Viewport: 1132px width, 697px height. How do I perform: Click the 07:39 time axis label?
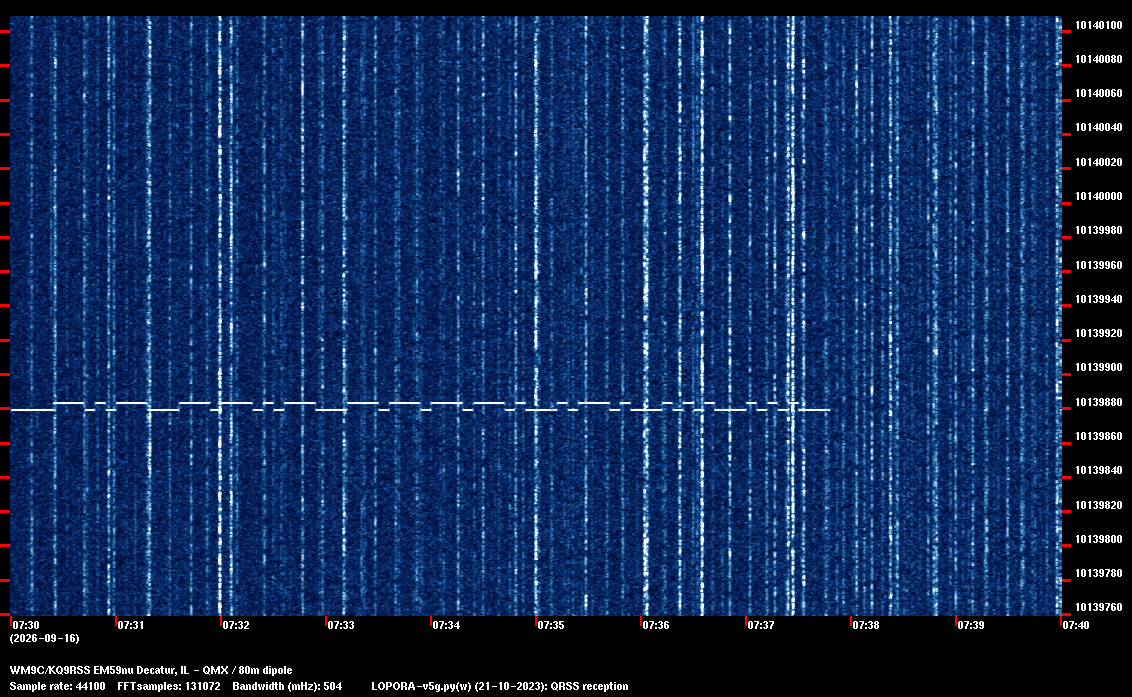coord(971,625)
